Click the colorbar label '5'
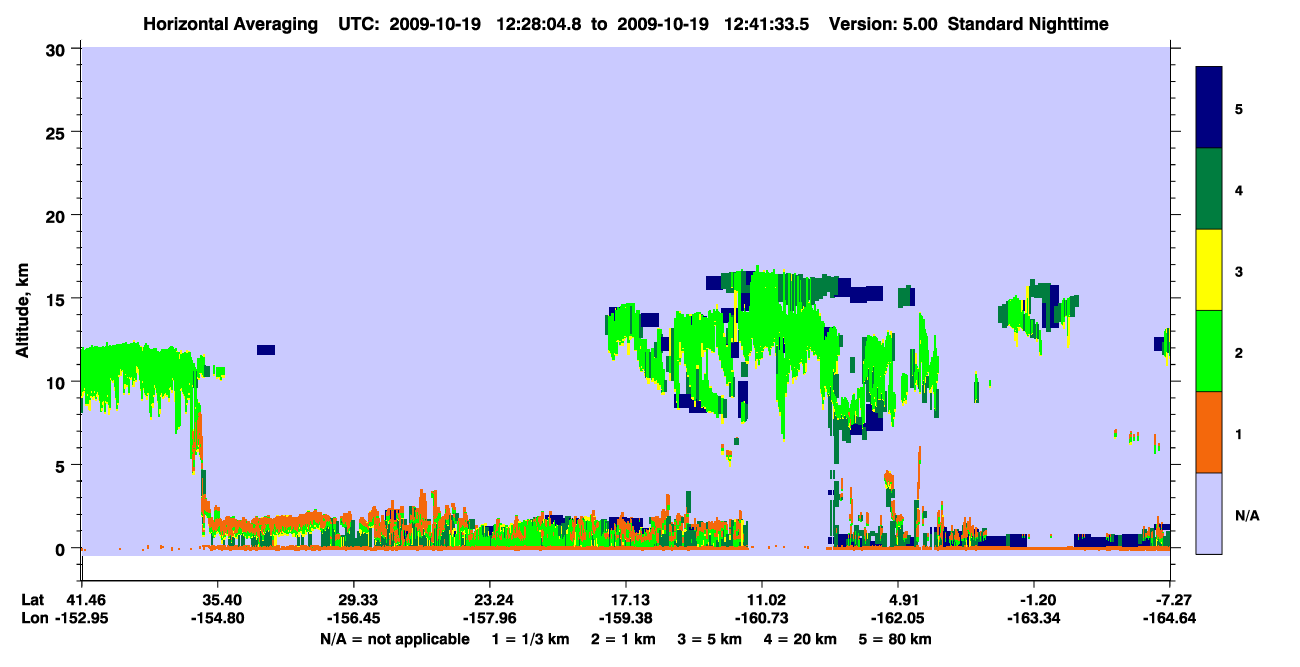This screenshot has height=667, width=1300. click(1239, 108)
